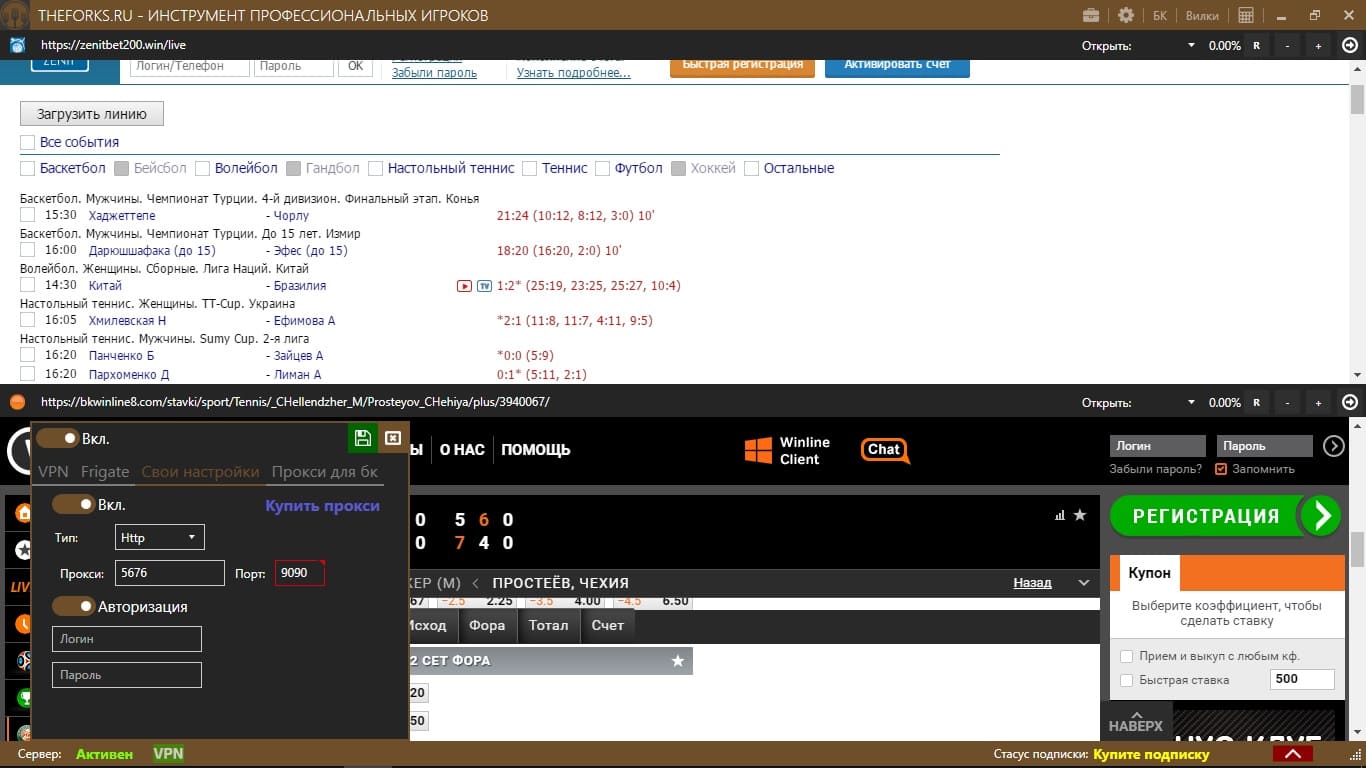Select the Фора market tab
Viewport: 1366px width, 768px height.
[x=487, y=625]
